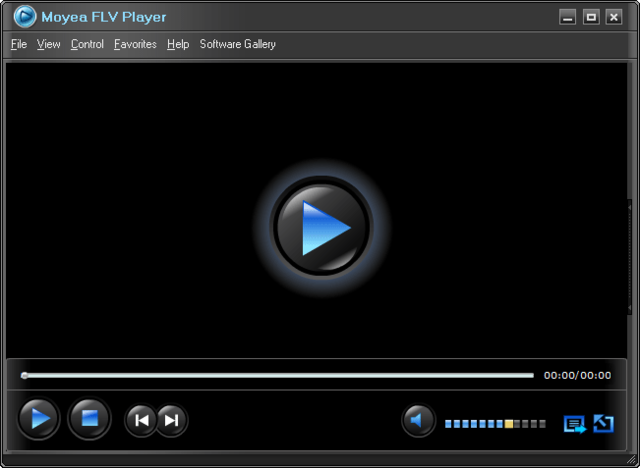Open the File menu
This screenshot has height=468, width=640.
[x=19, y=44]
